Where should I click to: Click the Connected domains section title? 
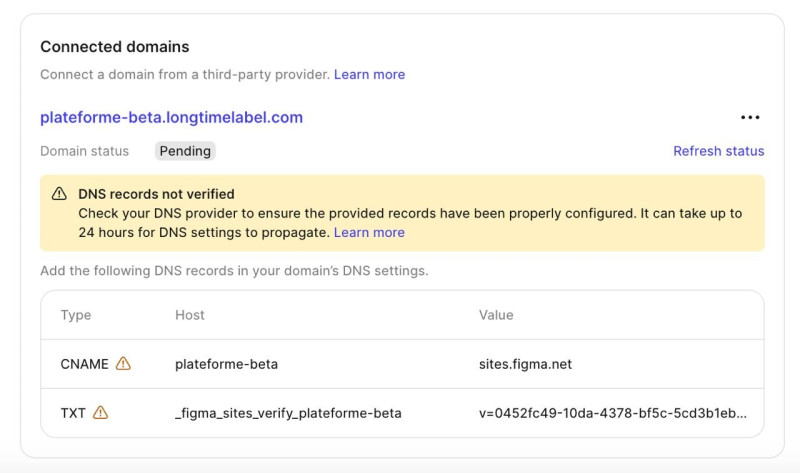[x=114, y=47]
